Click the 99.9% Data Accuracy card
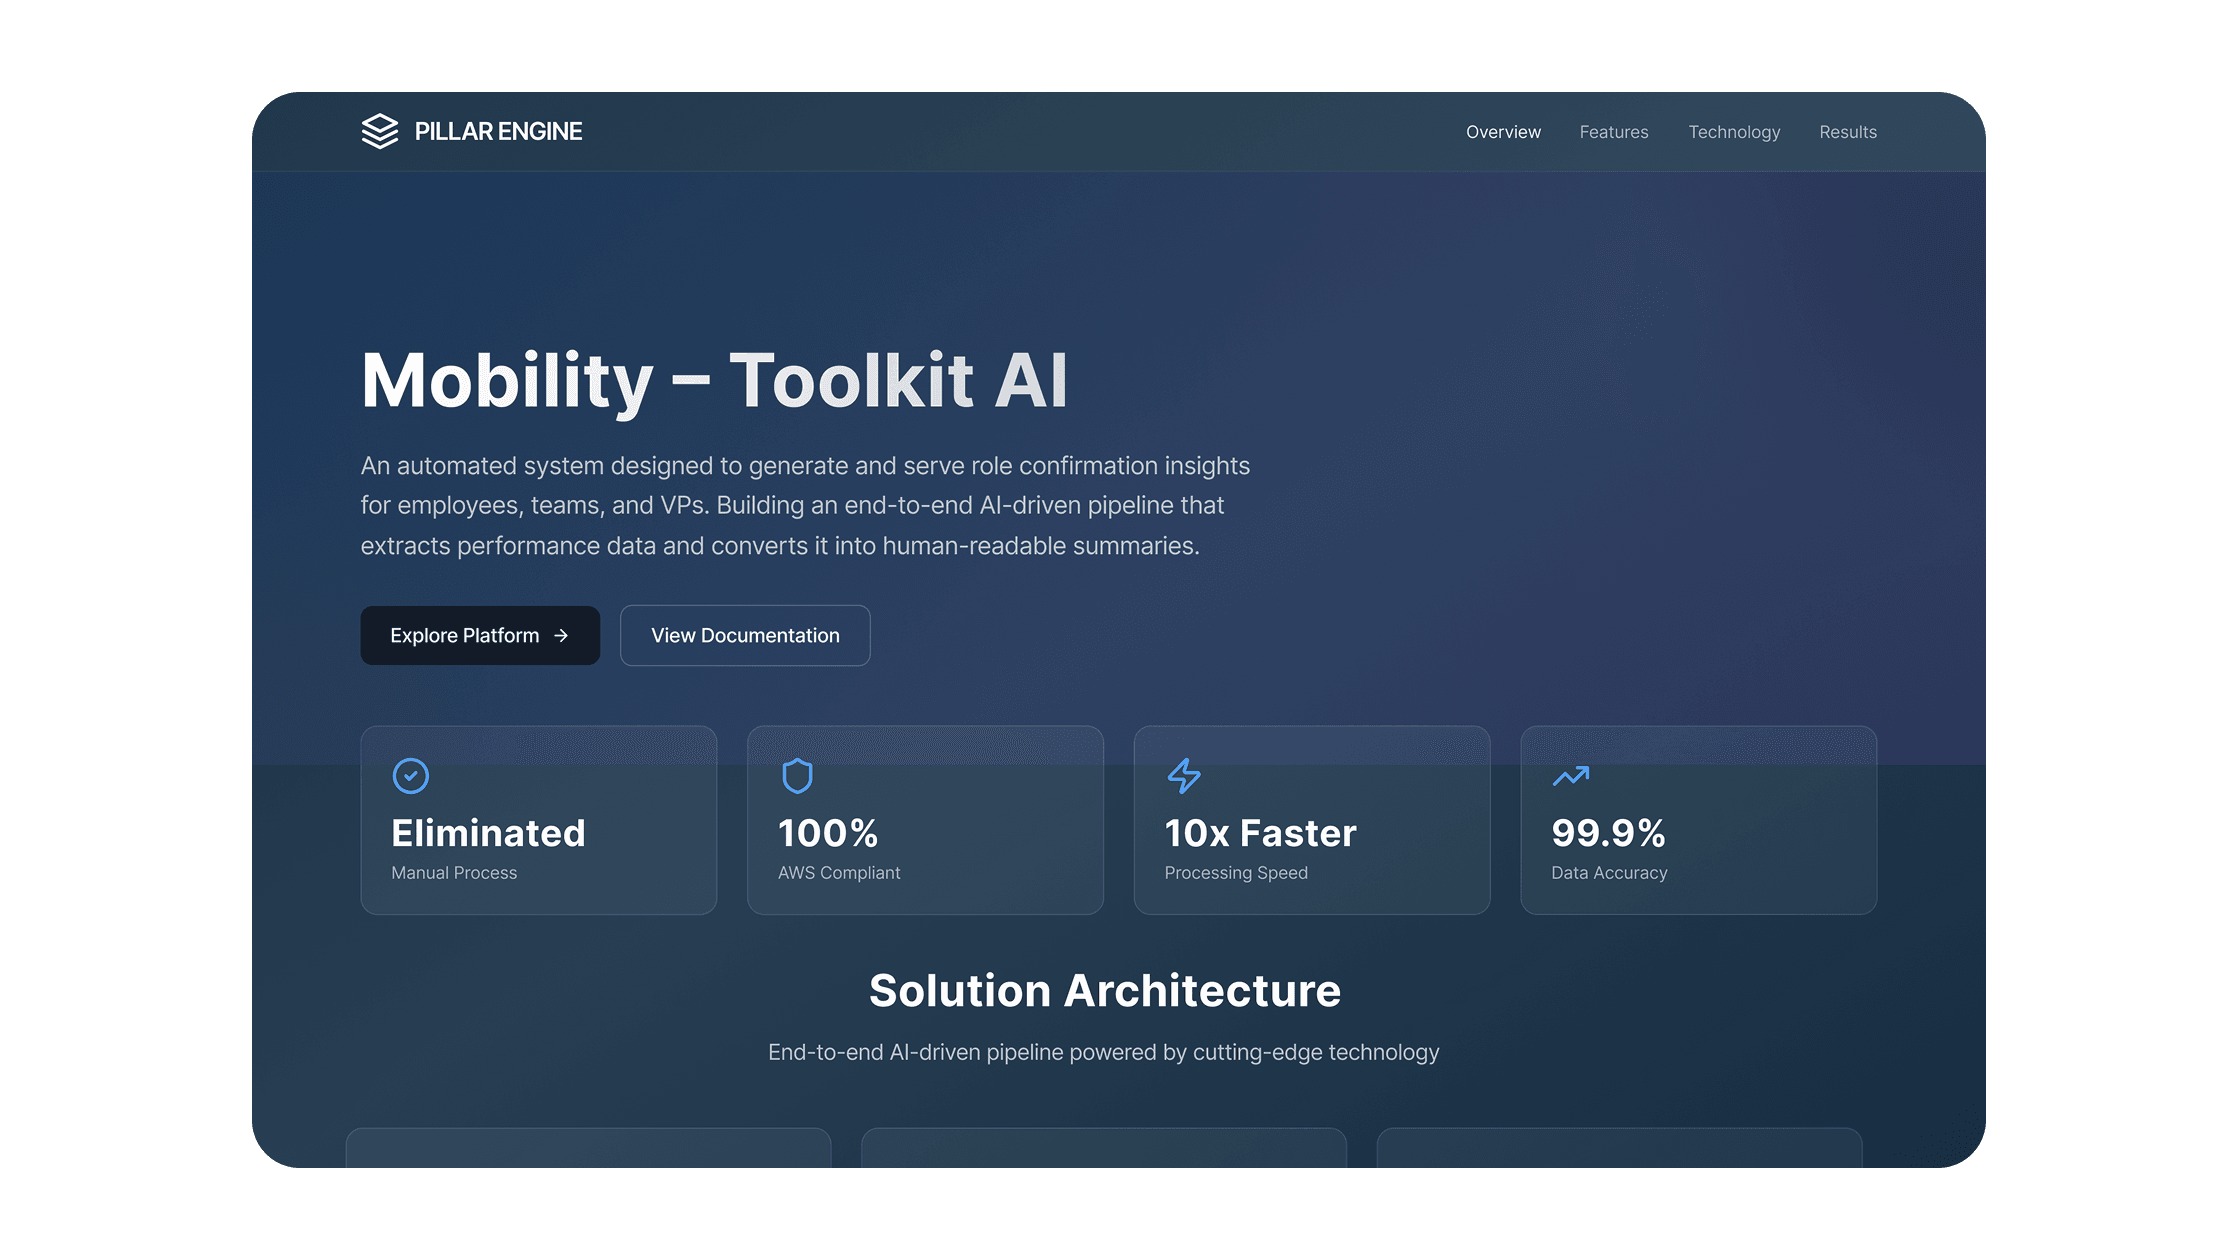Screen dimensions: 2240x1260 1698,820
